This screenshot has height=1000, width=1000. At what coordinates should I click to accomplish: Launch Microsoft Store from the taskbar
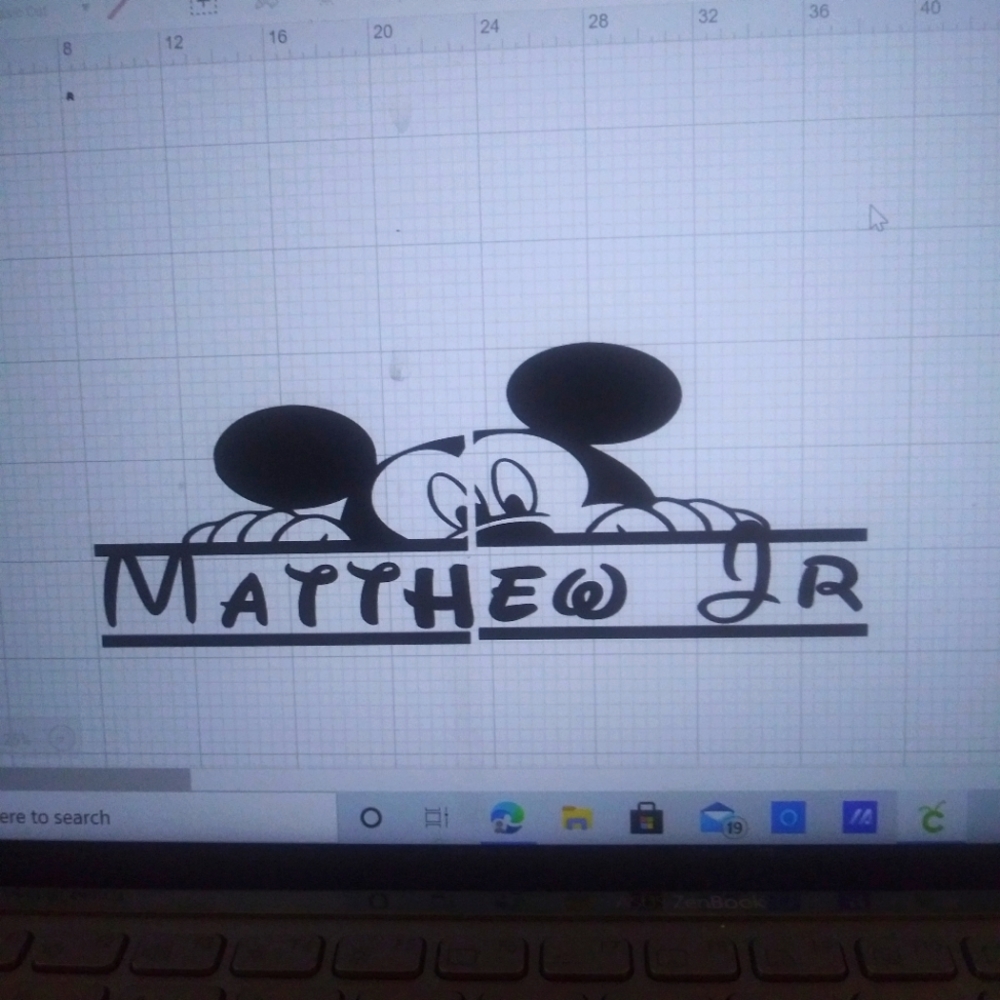(x=646, y=818)
